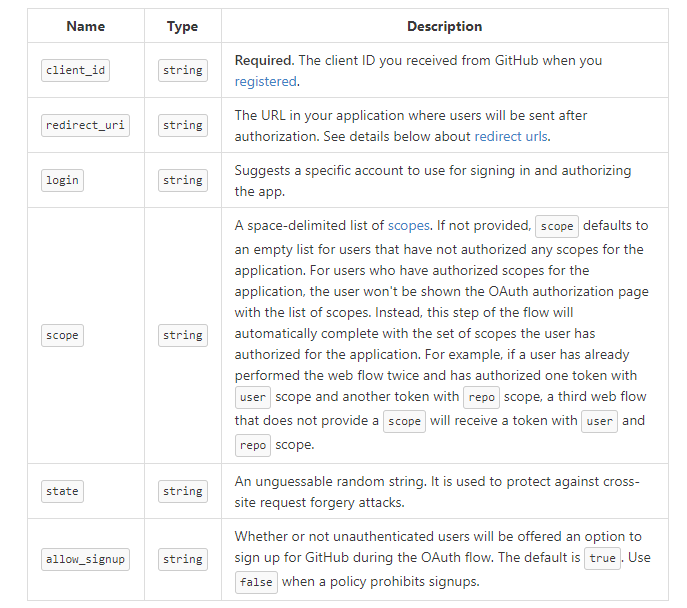Viewport: 687px width, 608px height.
Task: Click the string type in scope row
Action: tap(183, 336)
